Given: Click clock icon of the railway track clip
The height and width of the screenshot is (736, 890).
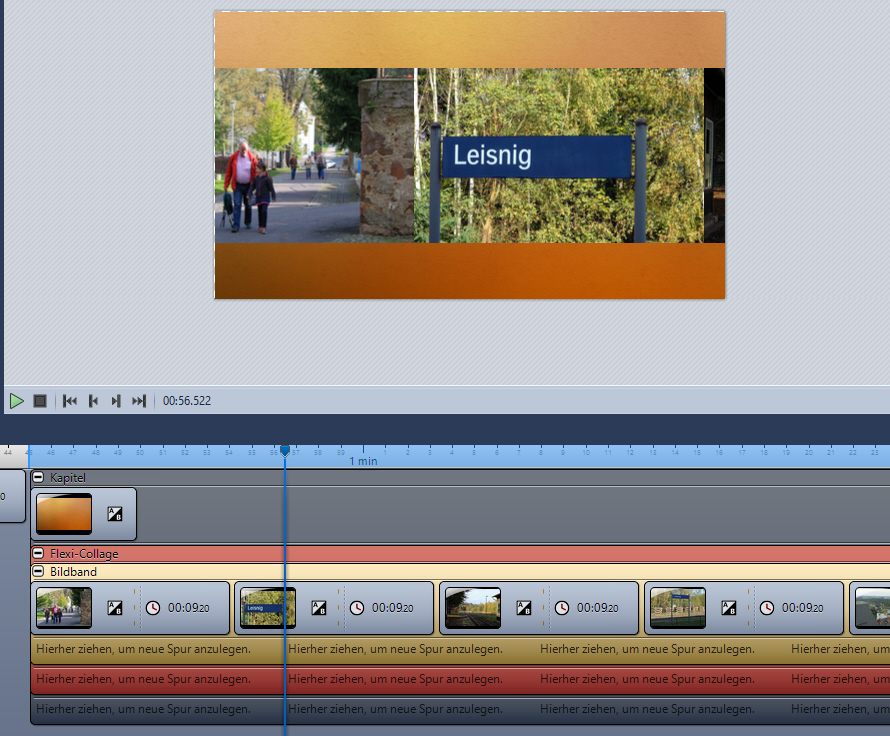Looking at the screenshot, I should click(561, 608).
